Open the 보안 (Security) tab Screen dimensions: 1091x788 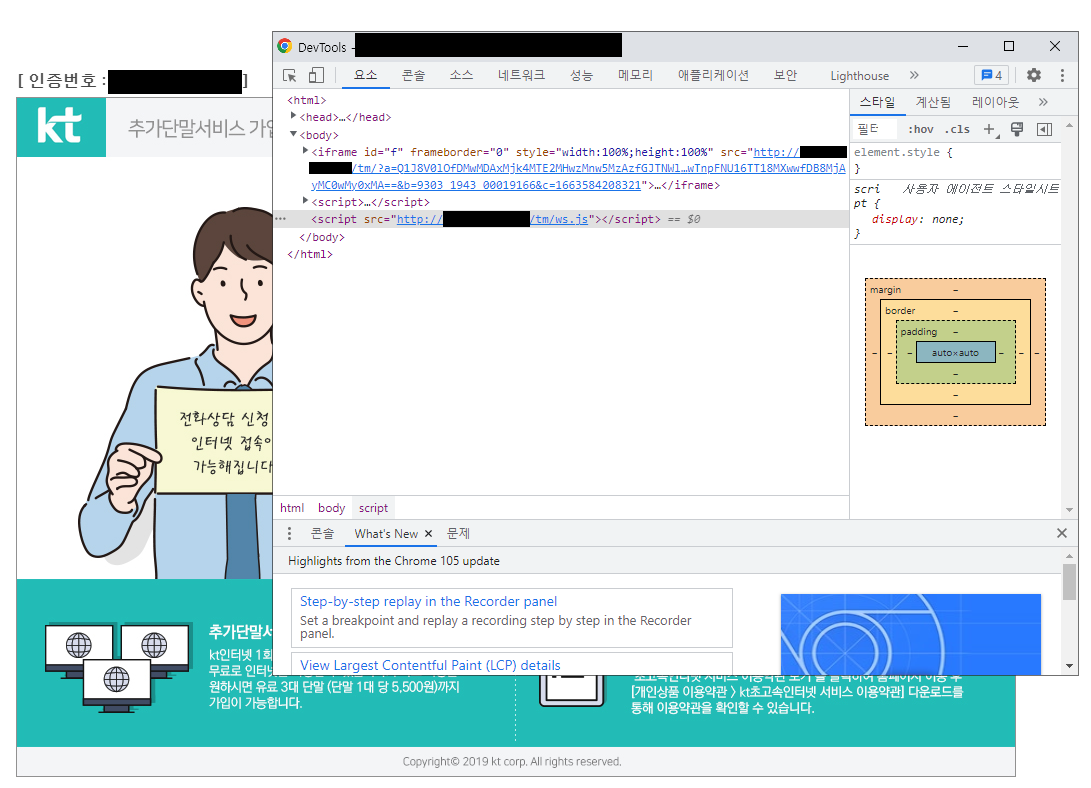click(x=786, y=75)
